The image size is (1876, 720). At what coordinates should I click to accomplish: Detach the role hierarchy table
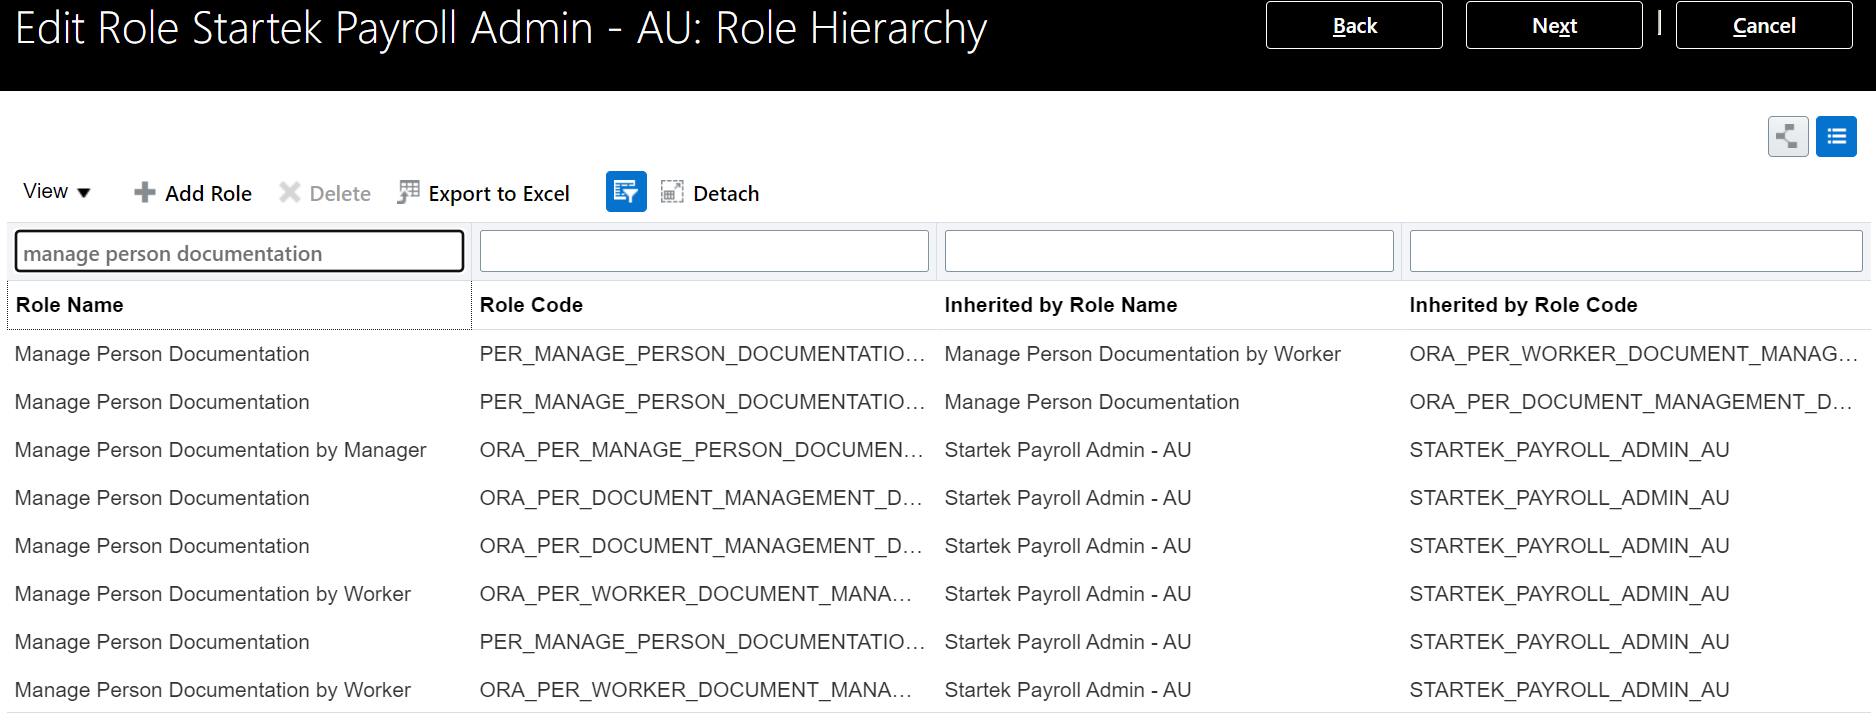point(710,193)
